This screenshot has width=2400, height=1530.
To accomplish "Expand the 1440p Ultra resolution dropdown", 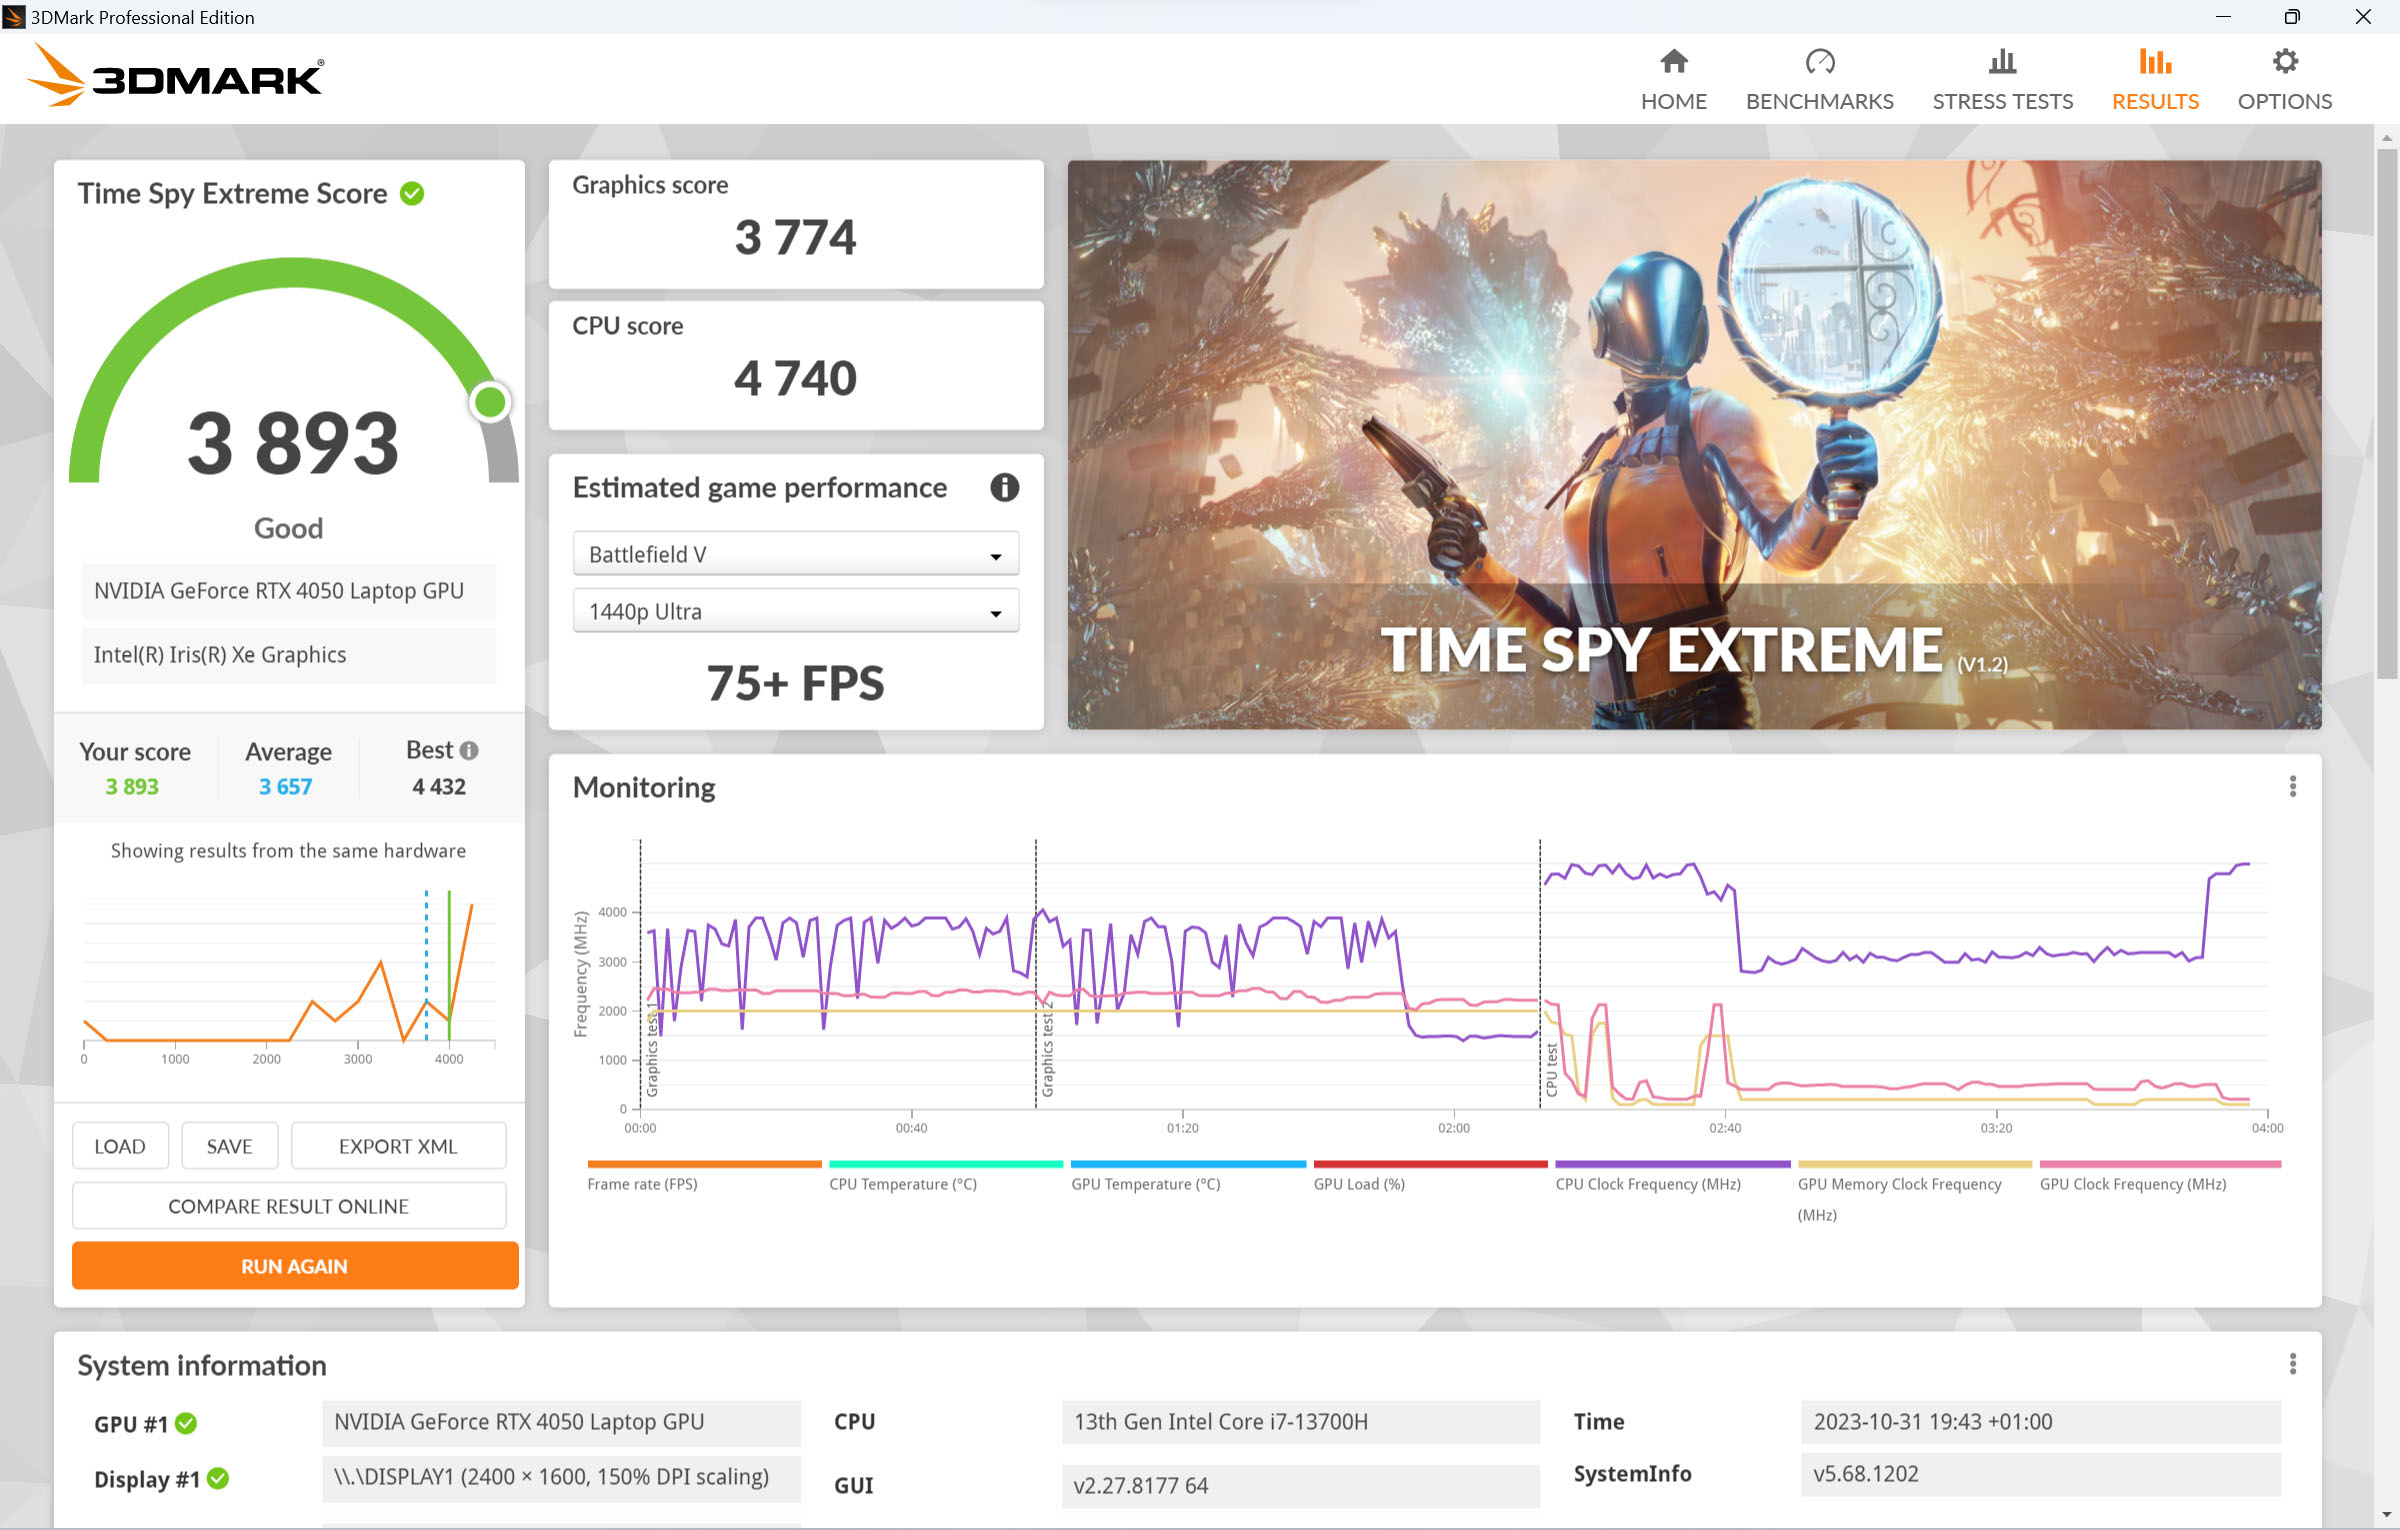I will (x=795, y=611).
